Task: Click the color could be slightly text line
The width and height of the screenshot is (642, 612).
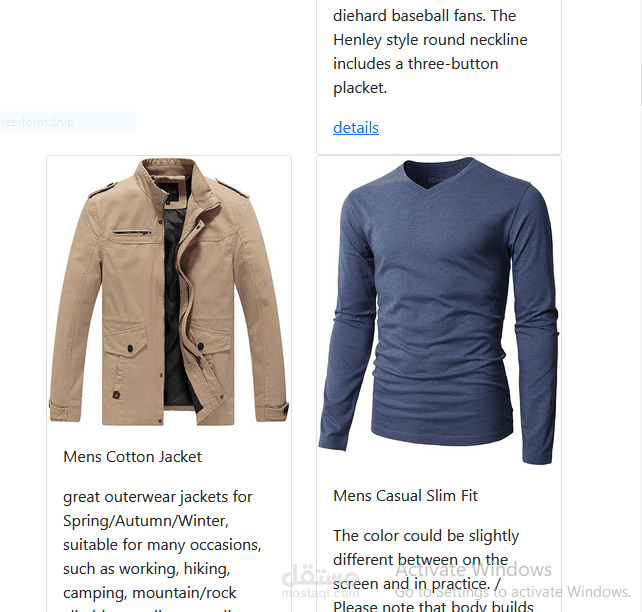Action: pos(426,536)
